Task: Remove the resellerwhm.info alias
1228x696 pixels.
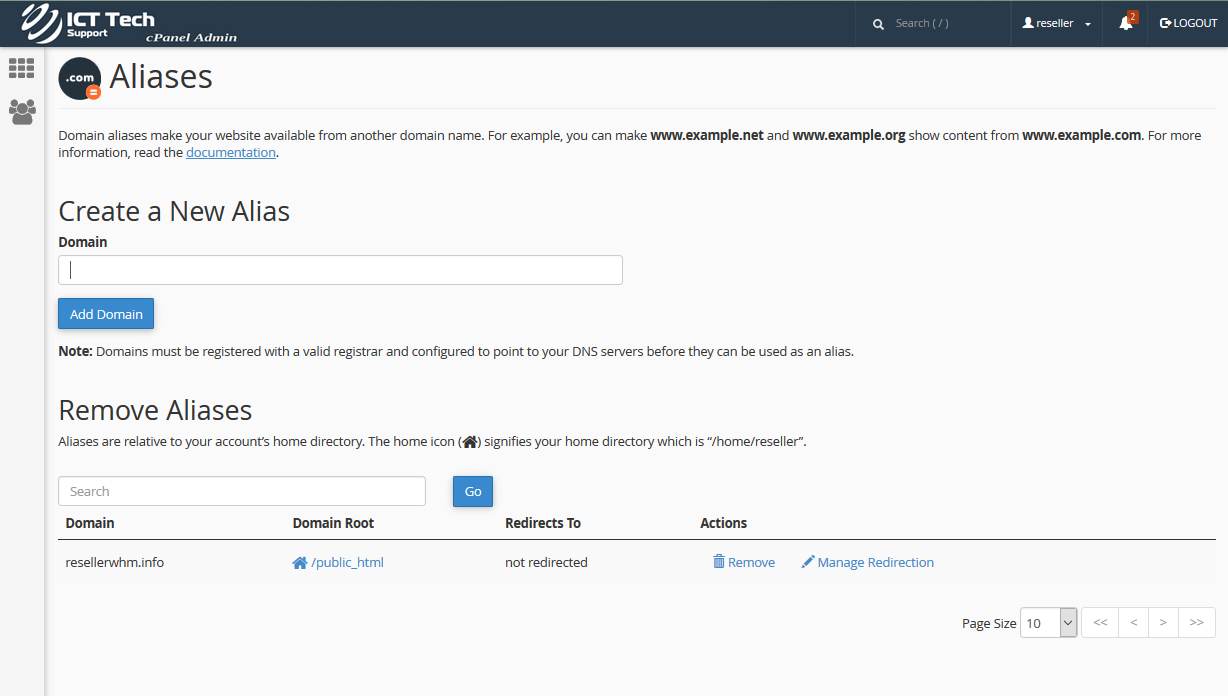Action: coord(744,563)
